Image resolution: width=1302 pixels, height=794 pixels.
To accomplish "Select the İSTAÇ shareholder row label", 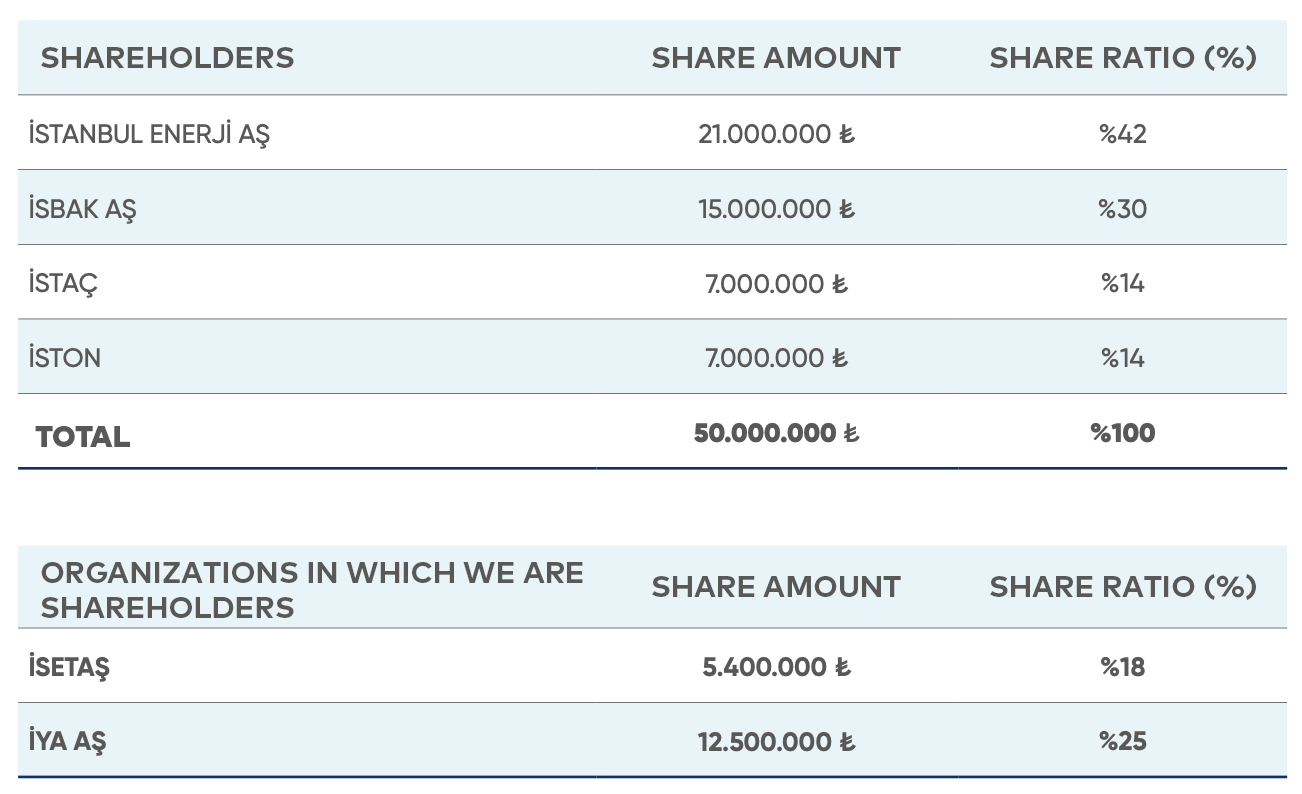I will point(64,284).
